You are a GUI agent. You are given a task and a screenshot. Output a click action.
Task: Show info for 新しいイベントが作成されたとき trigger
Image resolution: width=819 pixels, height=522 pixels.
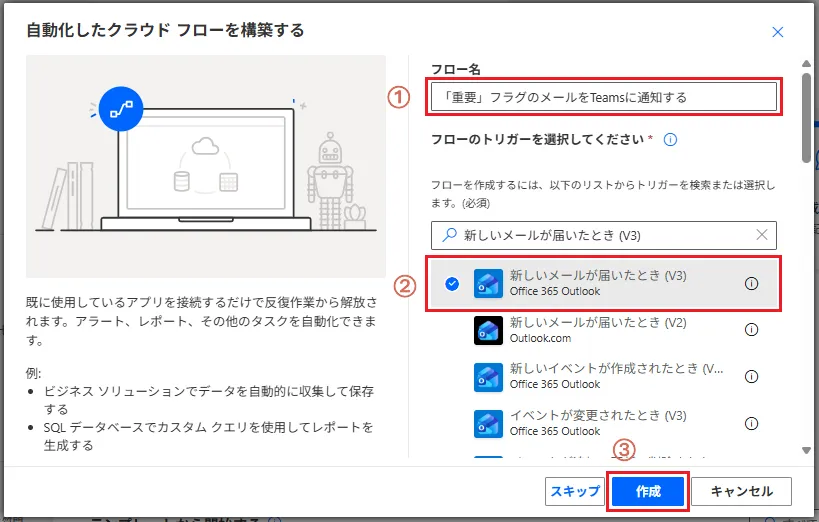coord(751,376)
